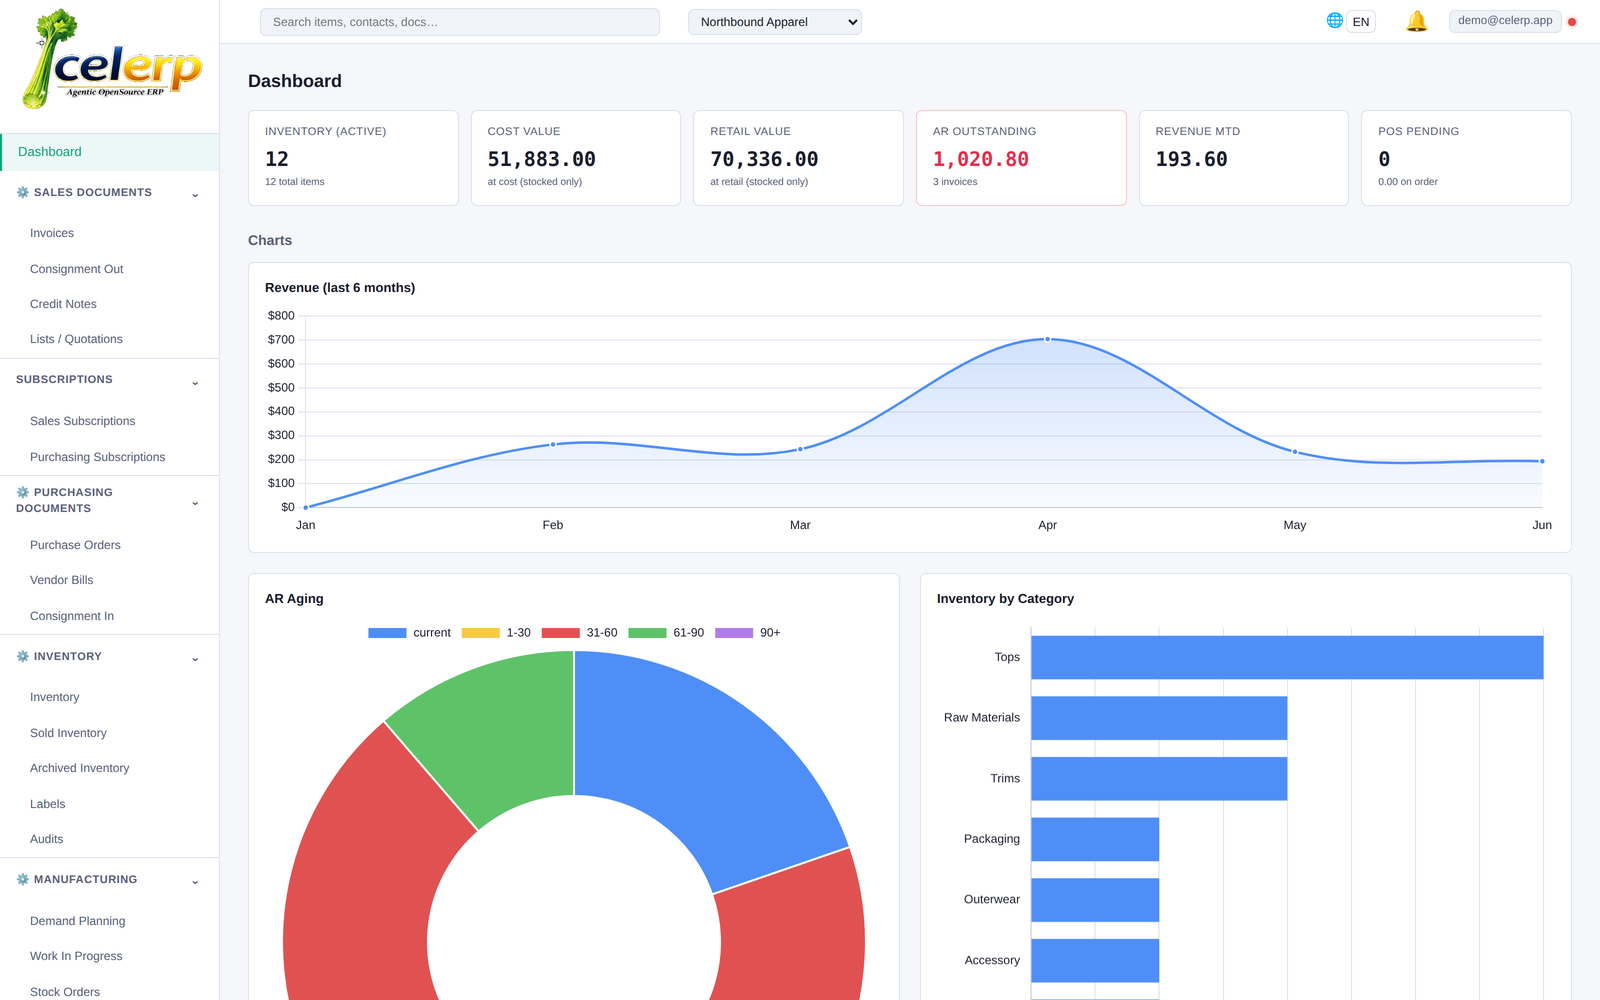Click the "3 invoices" text under AR Outstanding
This screenshot has height=1000, width=1600.
point(955,182)
